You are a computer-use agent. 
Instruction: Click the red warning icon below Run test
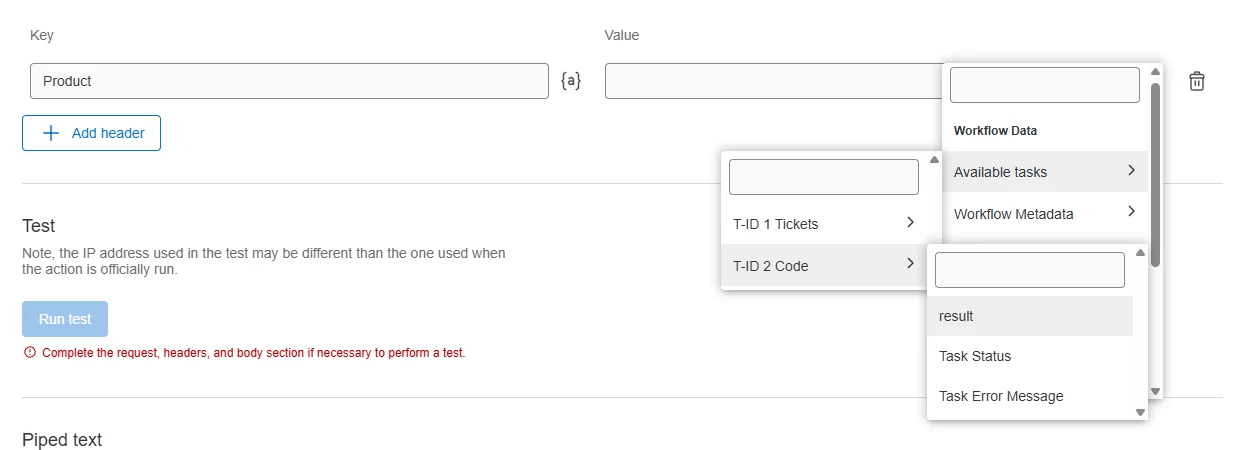click(x=29, y=352)
